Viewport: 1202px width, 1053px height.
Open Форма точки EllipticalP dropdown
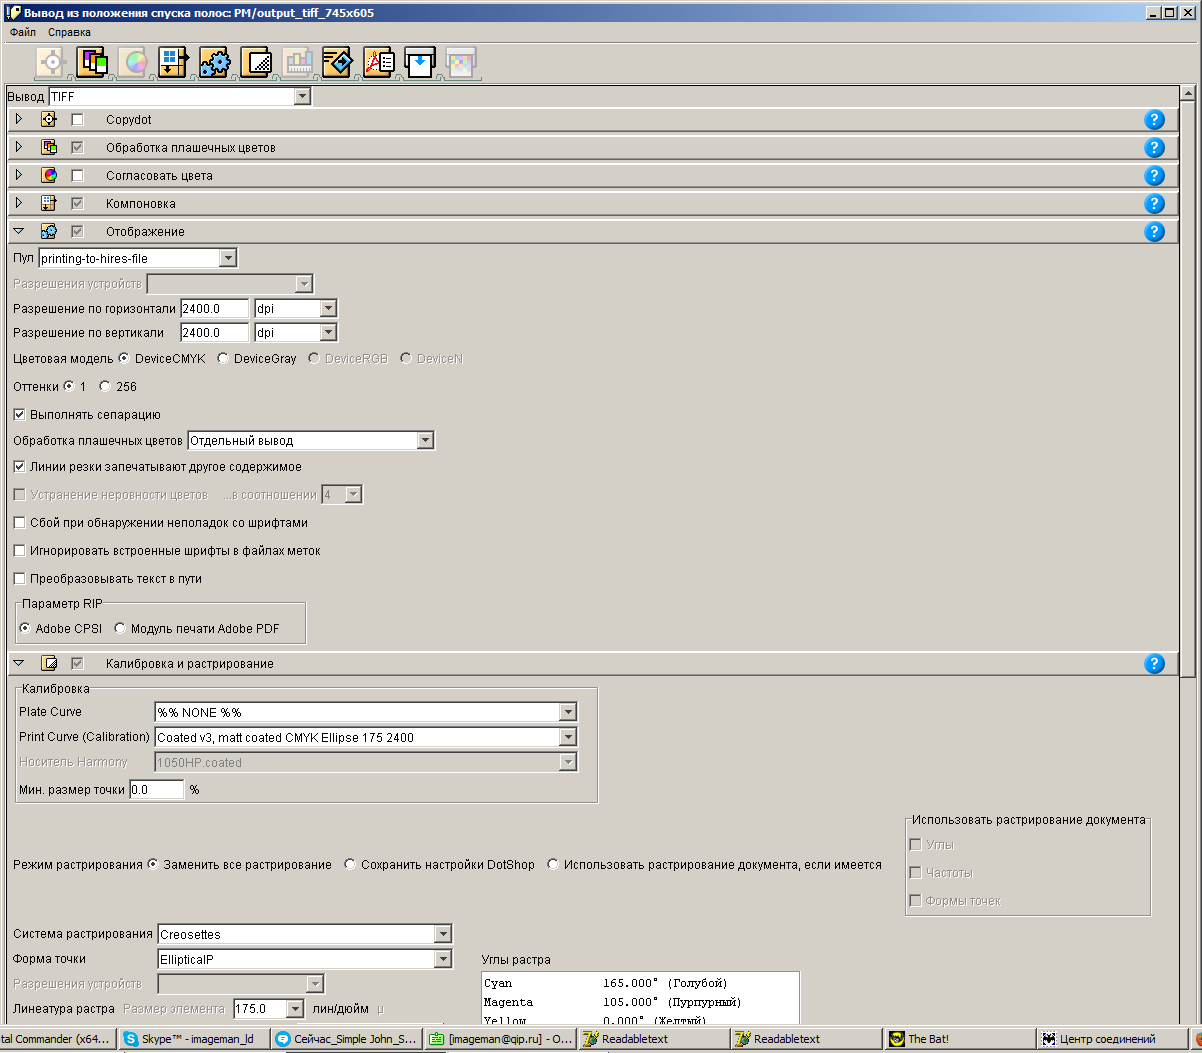[x=443, y=959]
